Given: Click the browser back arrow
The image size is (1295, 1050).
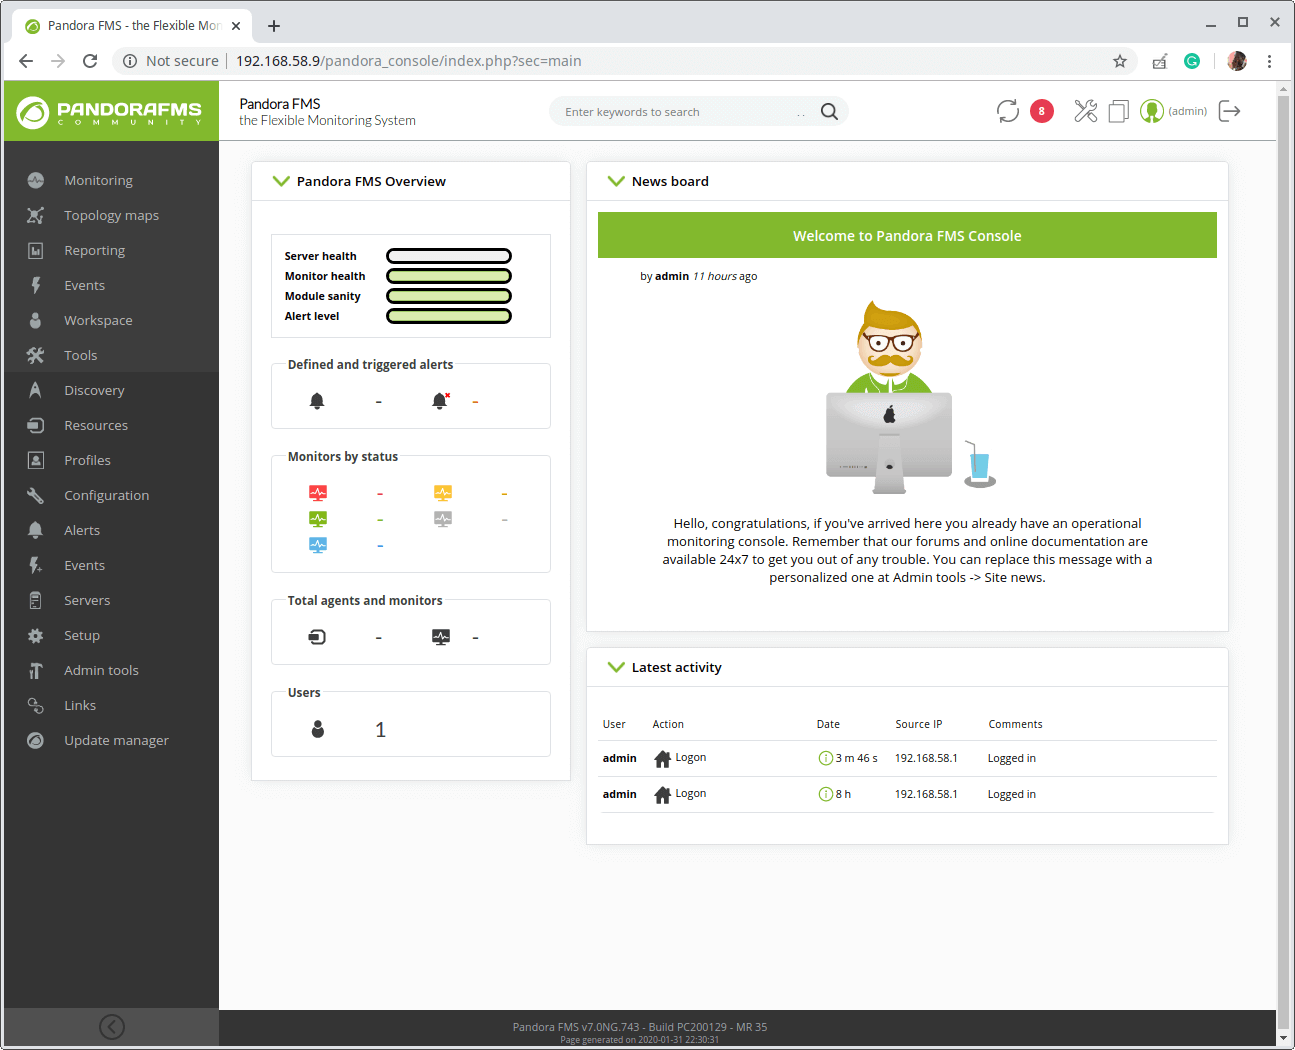Looking at the screenshot, I should pos(26,61).
